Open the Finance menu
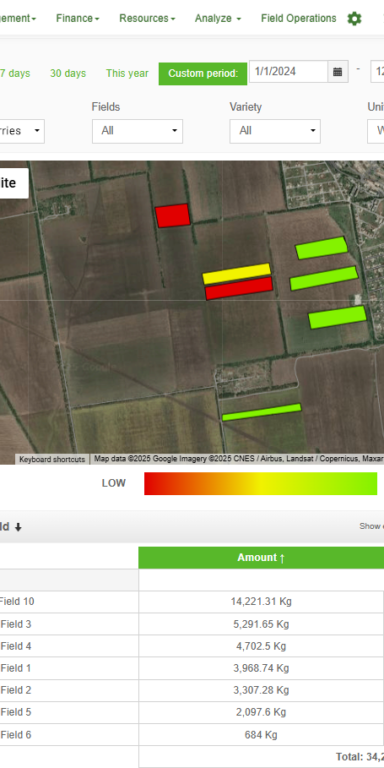The image size is (384, 768). click(x=77, y=18)
